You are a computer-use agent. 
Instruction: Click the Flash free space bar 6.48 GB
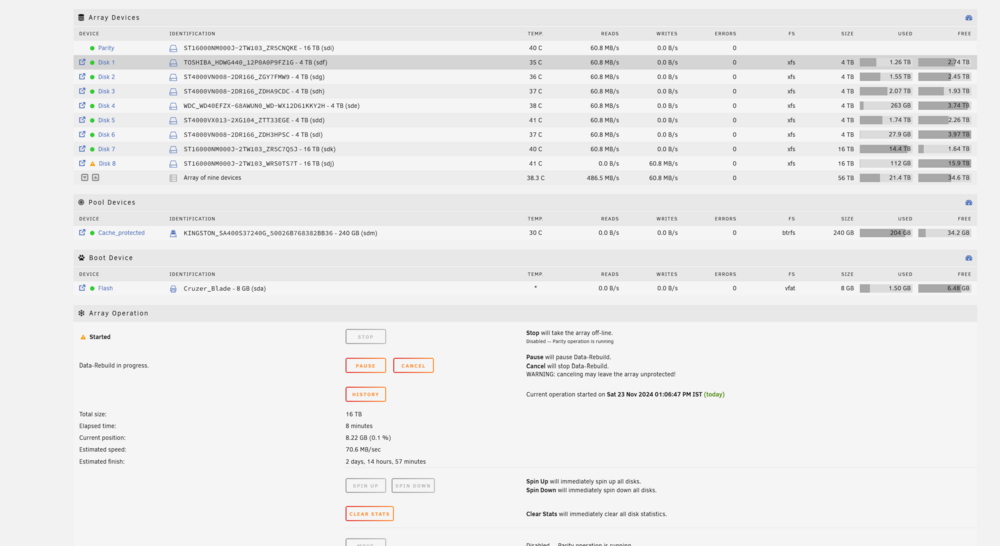(945, 288)
